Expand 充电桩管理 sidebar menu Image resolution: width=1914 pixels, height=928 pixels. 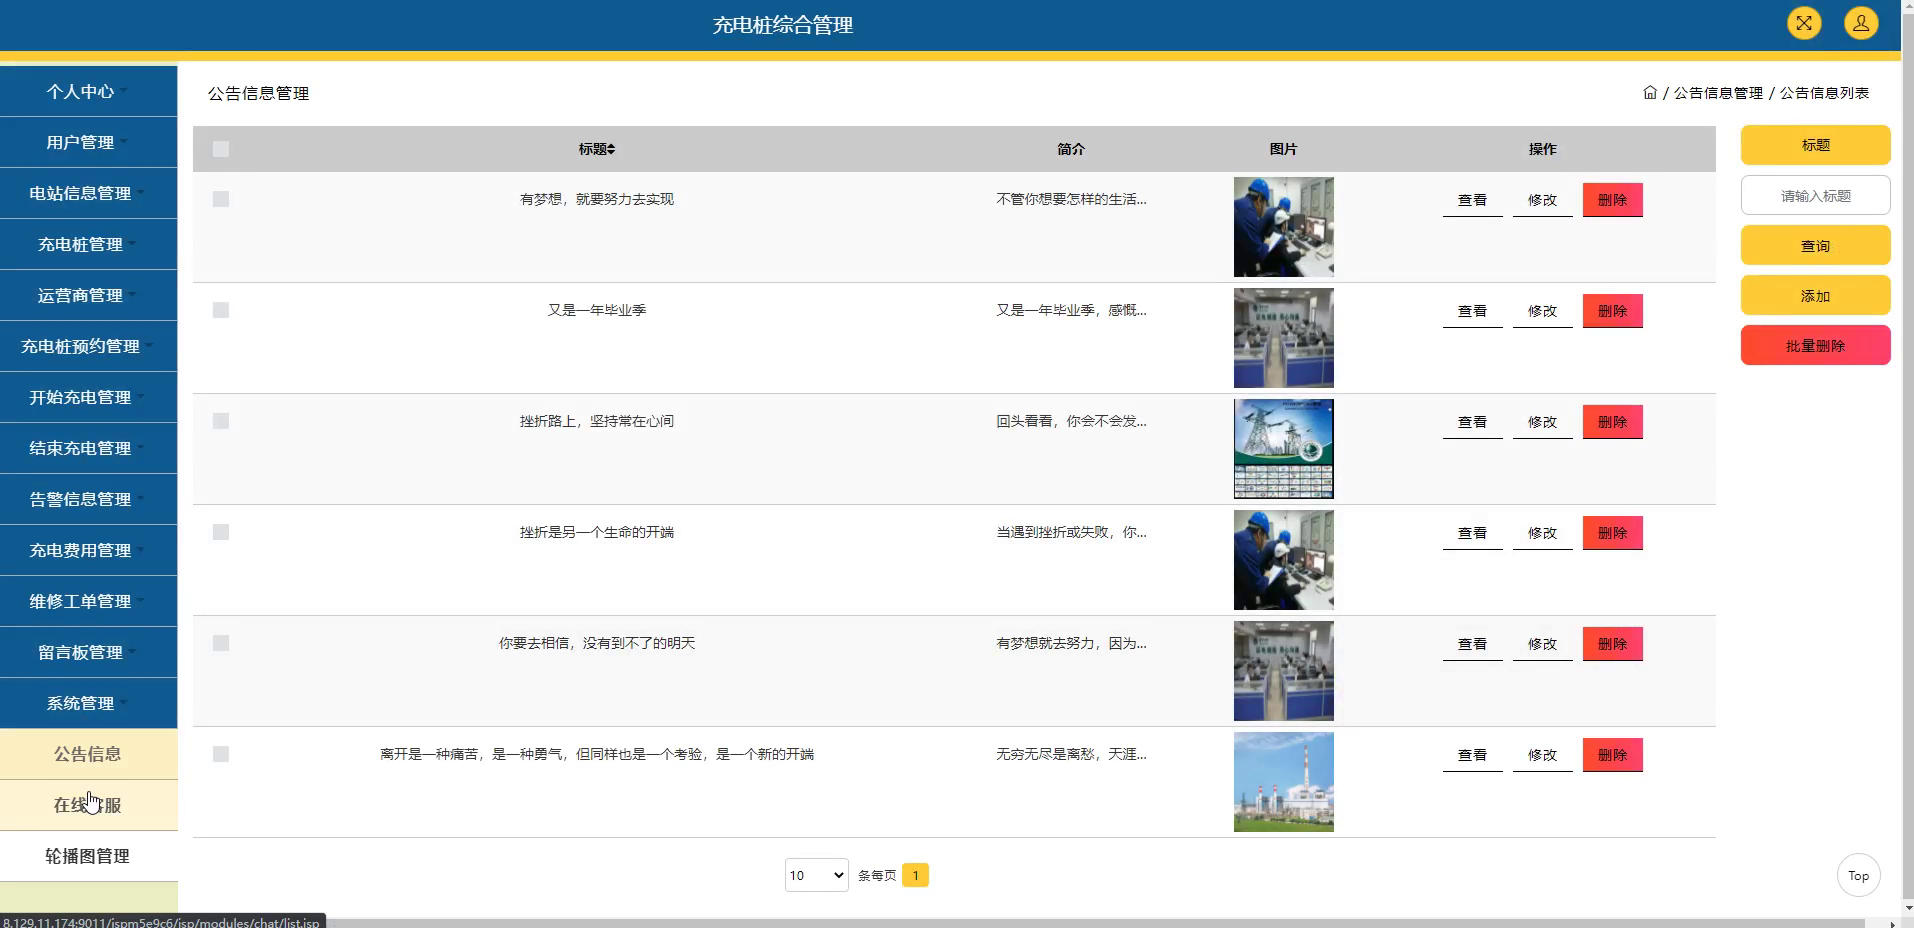click(x=88, y=244)
